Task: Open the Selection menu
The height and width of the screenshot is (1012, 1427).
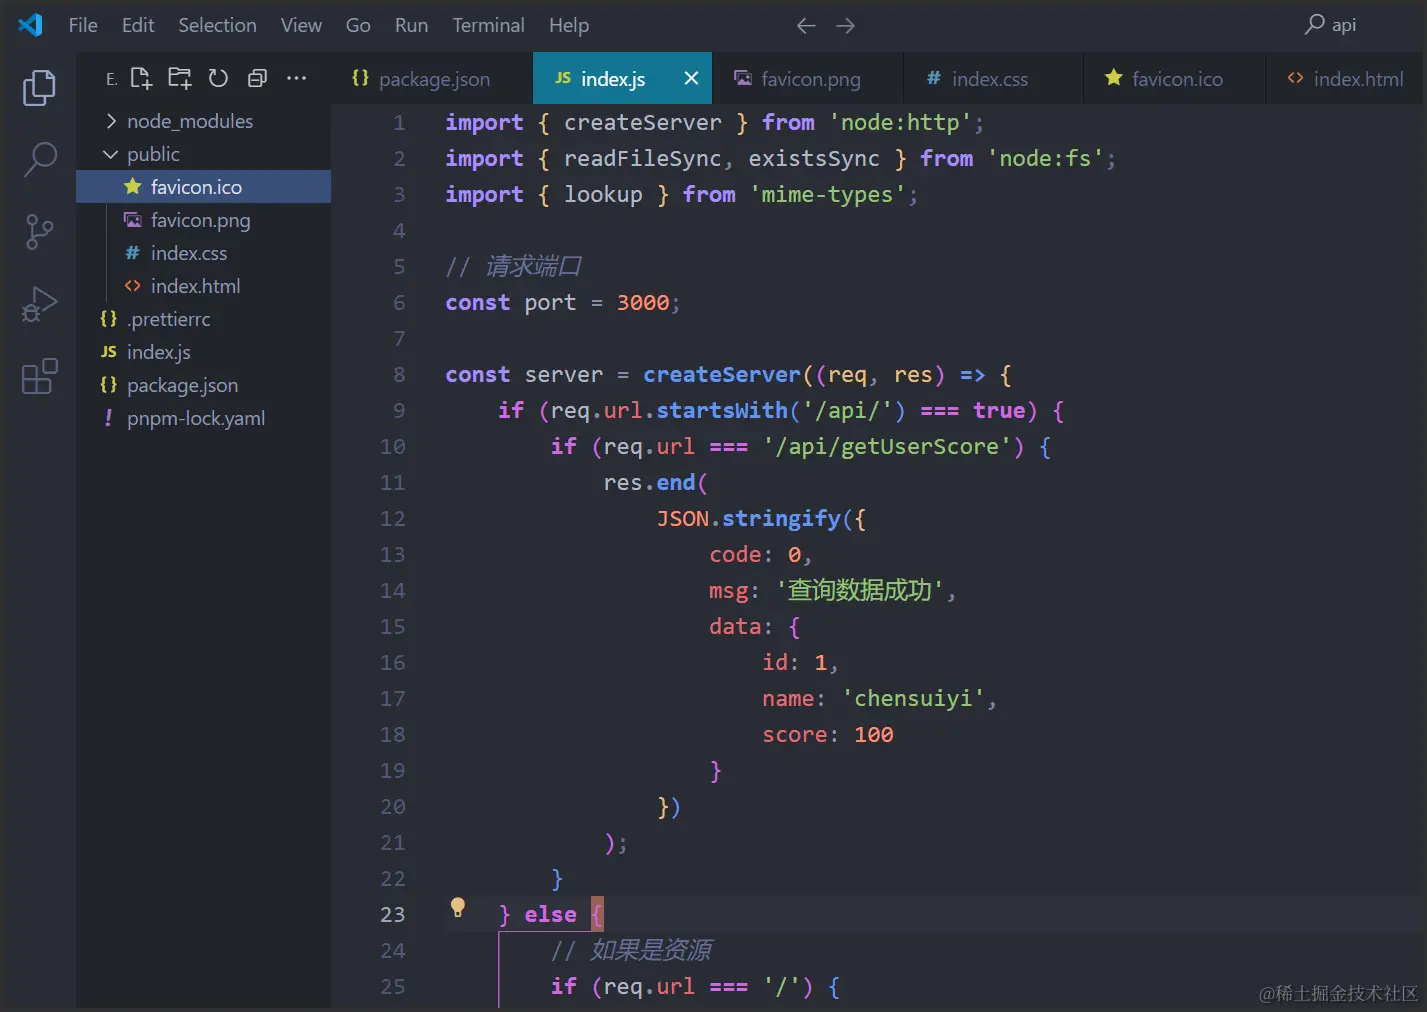Action: click(217, 25)
